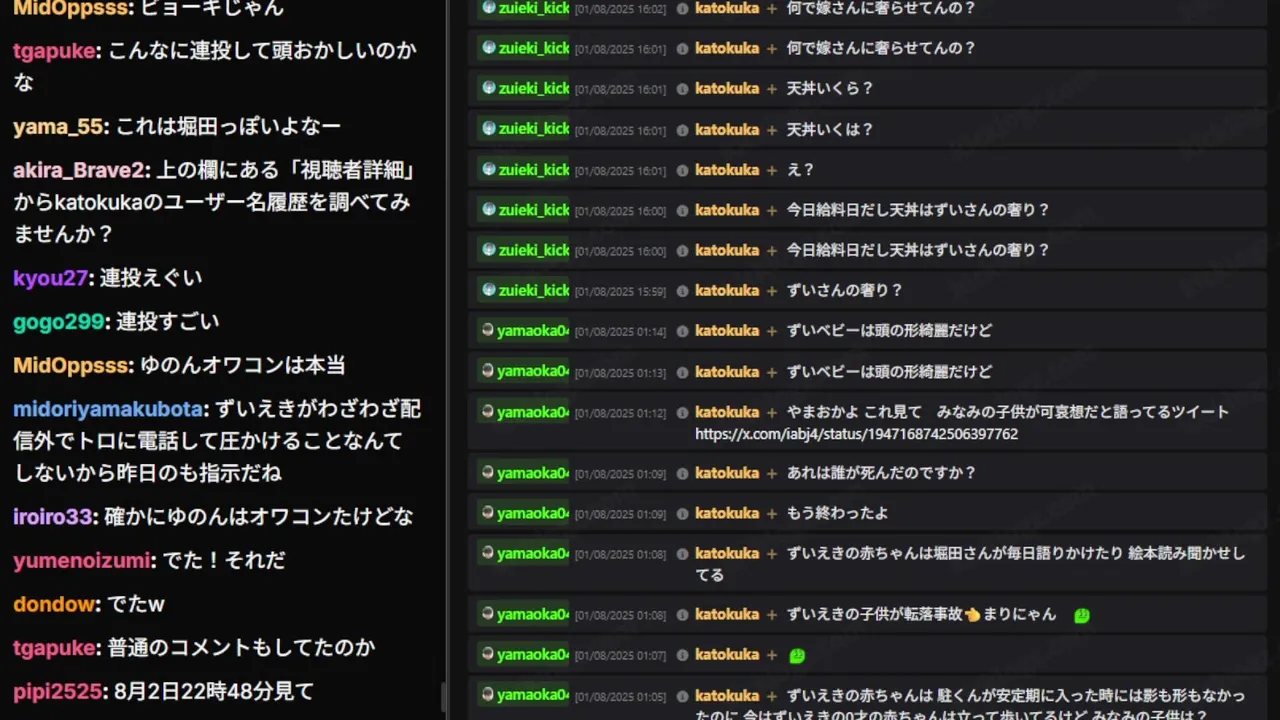Click the green emote in the 01:07 message
The height and width of the screenshot is (720, 1280).
pos(797,656)
